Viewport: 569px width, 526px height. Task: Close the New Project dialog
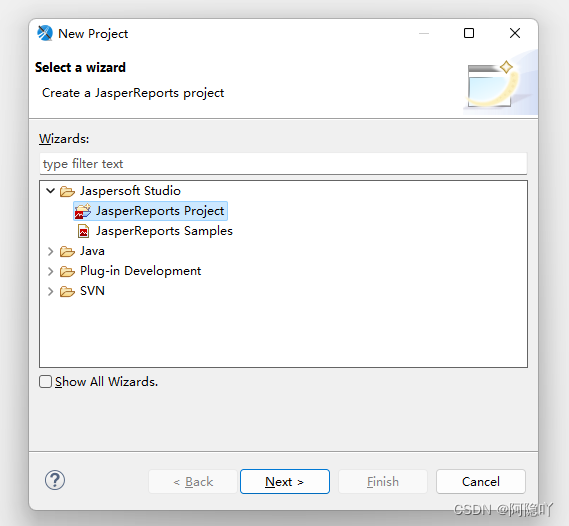coord(515,33)
